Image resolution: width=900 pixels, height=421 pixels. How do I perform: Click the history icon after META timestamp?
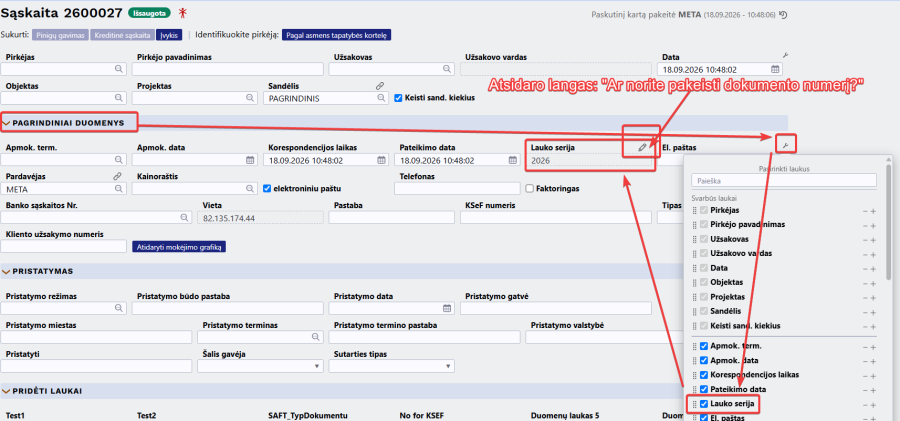783,15
